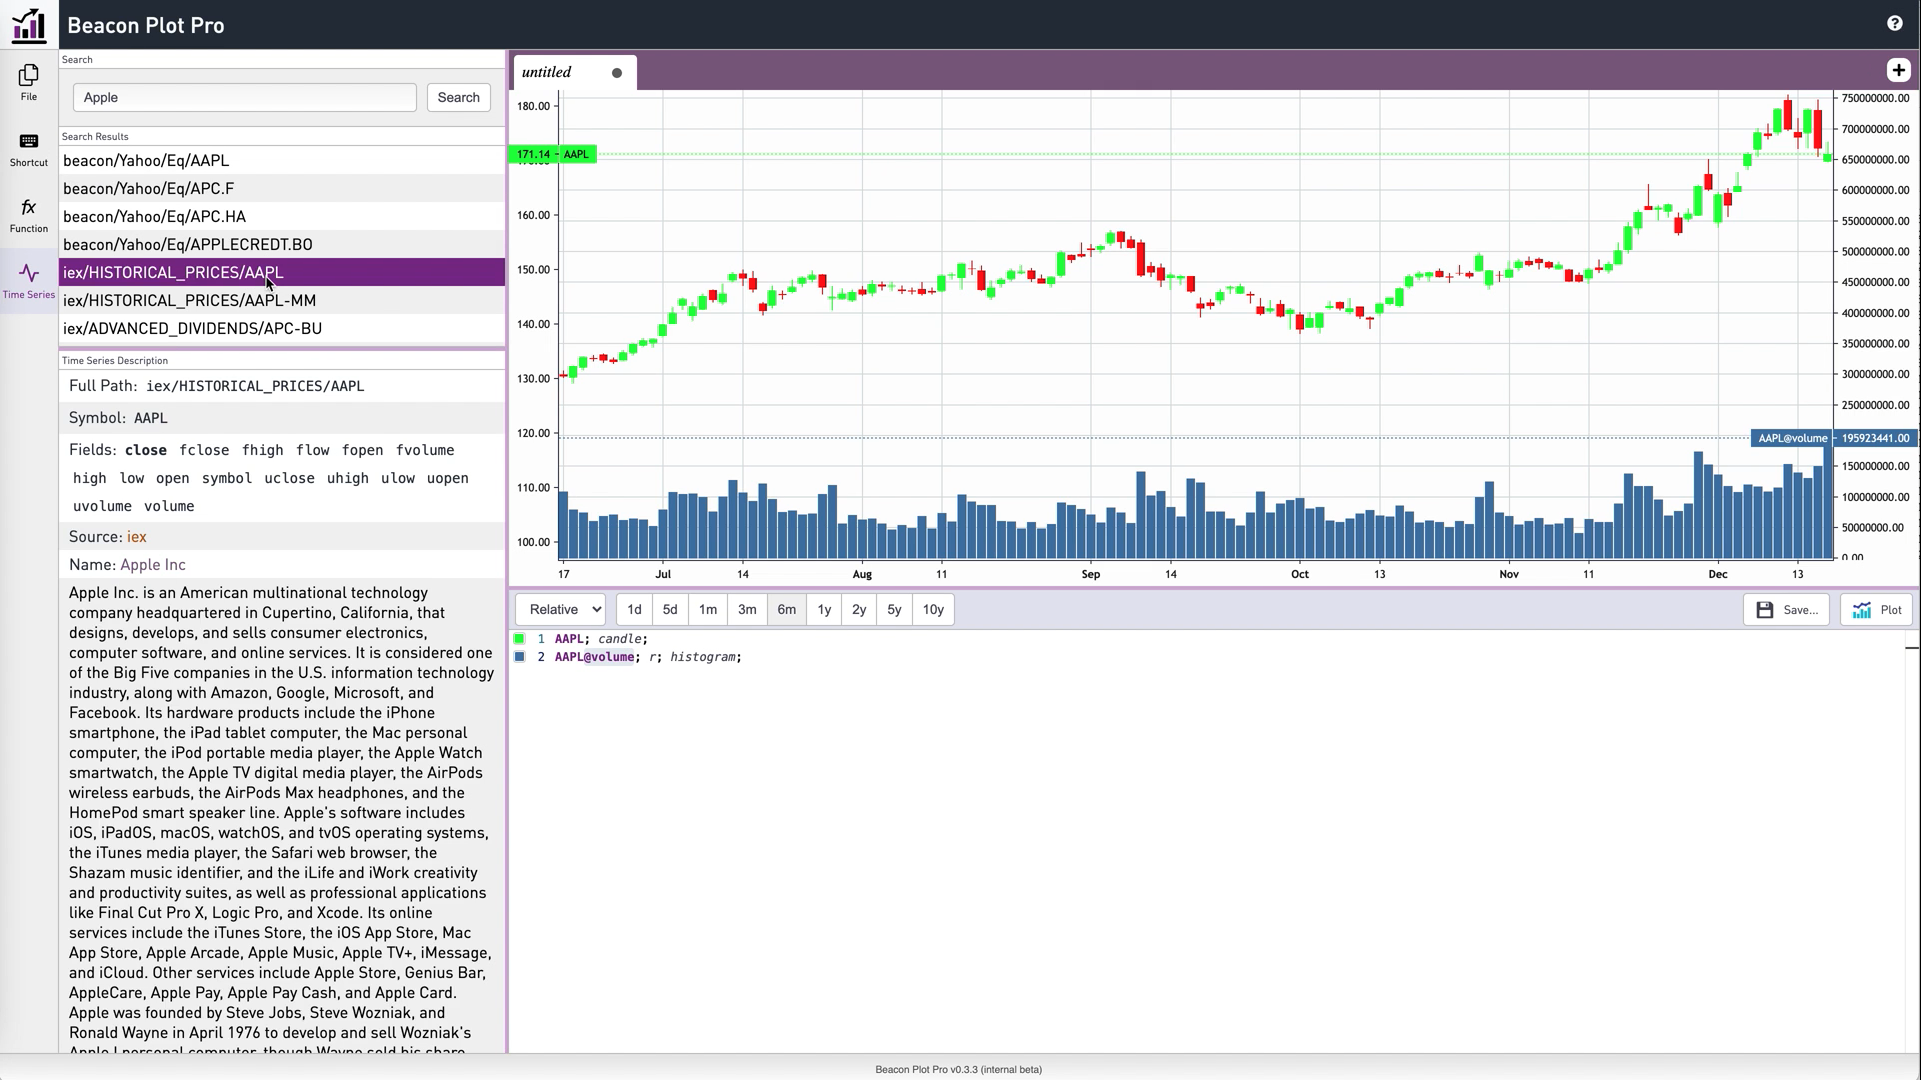Viewport: 1921px width, 1080px height.
Task: Click the Beacon Plot Pro logo icon
Action: 29,25
